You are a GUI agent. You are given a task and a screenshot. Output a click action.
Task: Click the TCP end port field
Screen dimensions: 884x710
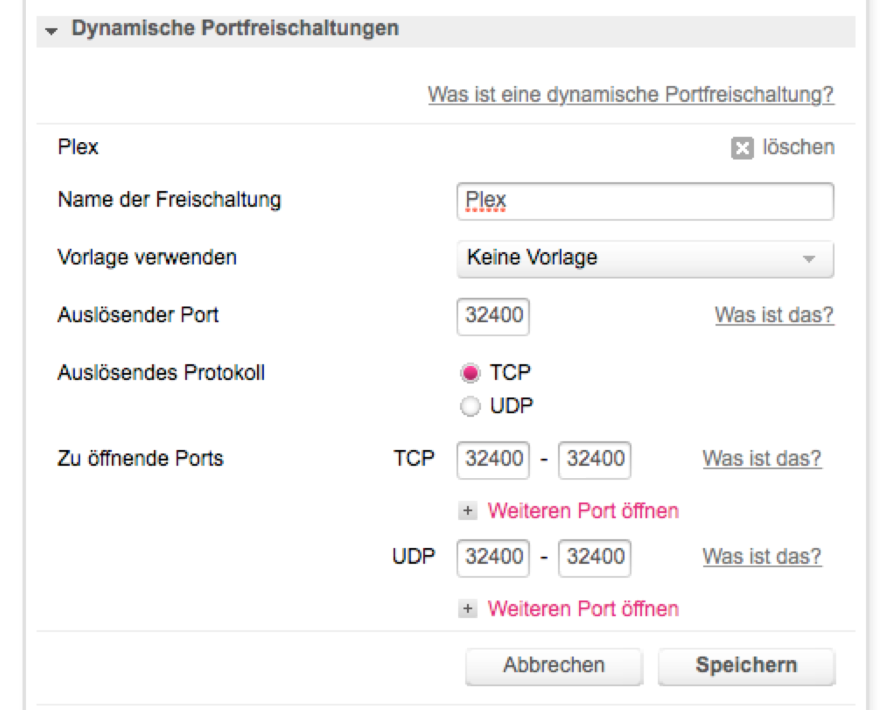pos(594,460)
